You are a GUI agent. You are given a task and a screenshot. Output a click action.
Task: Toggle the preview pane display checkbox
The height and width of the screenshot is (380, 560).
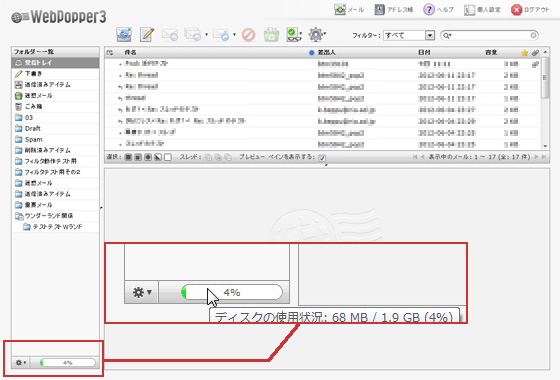click(x=322, y=158)
